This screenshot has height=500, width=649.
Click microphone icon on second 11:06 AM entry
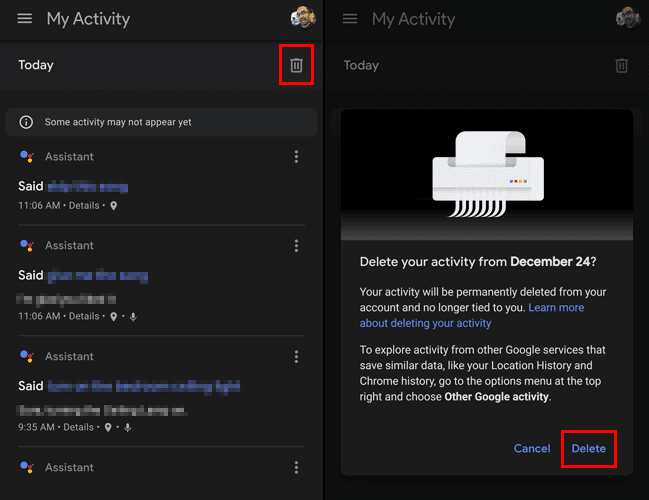[133, 317]
